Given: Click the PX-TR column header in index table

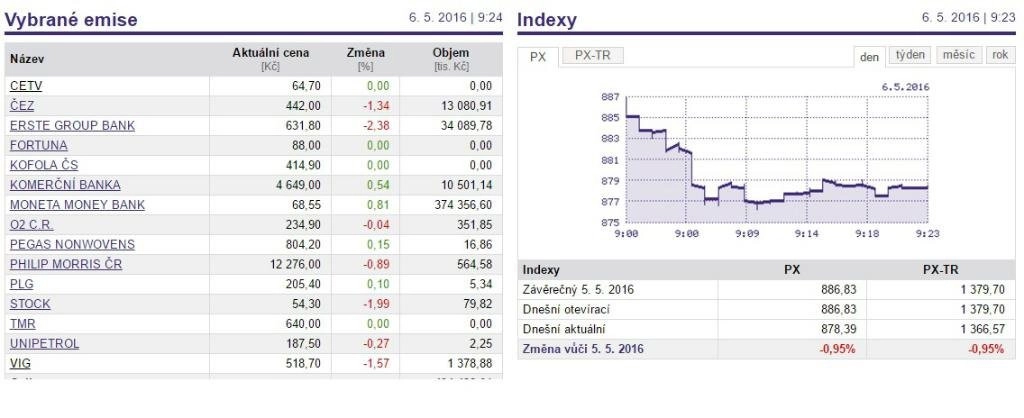Looking at the screenshot, I should 941,270.
